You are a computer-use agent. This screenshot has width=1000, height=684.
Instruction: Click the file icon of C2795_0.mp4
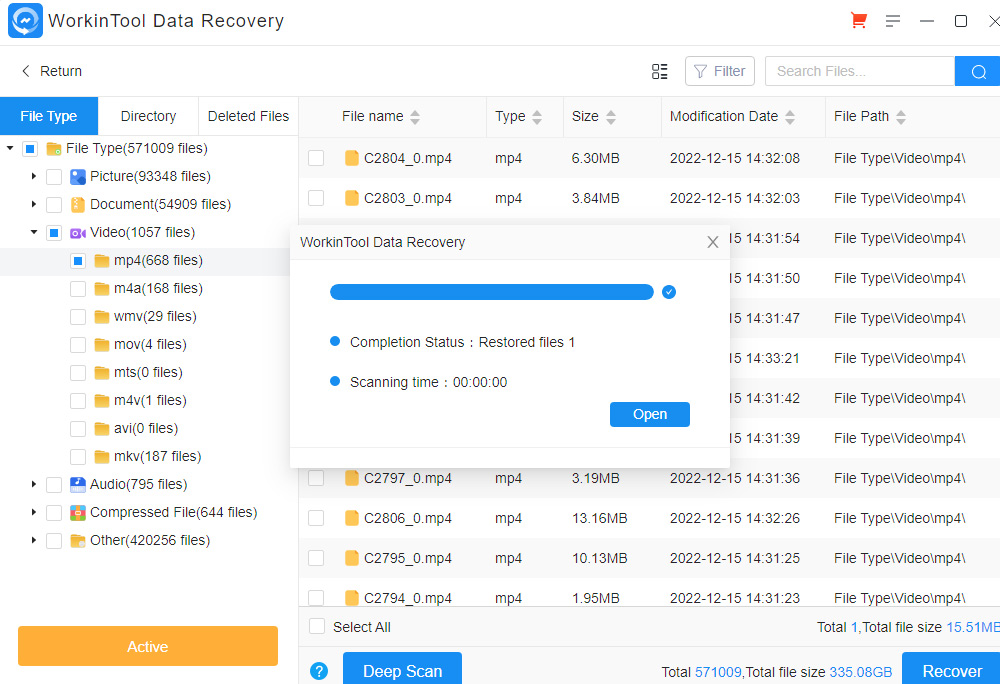click(x=351, y=558)
